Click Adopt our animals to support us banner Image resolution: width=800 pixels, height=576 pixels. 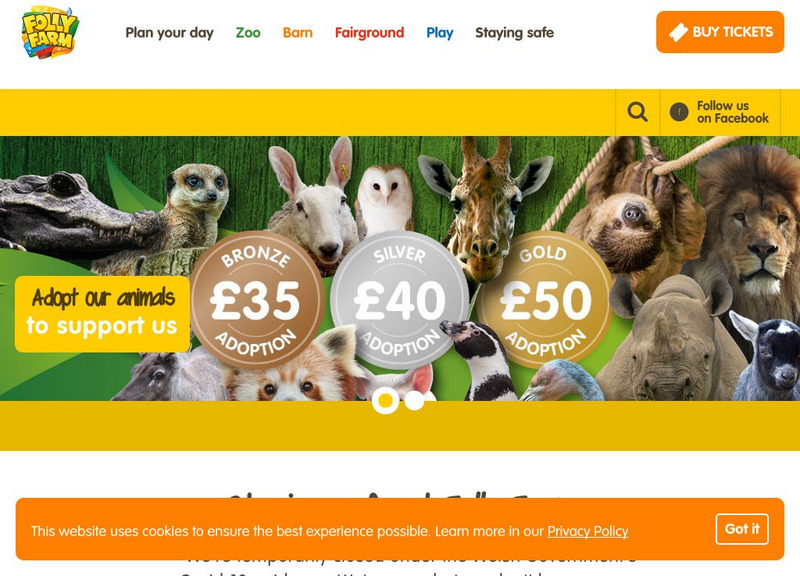coord(102,314)
